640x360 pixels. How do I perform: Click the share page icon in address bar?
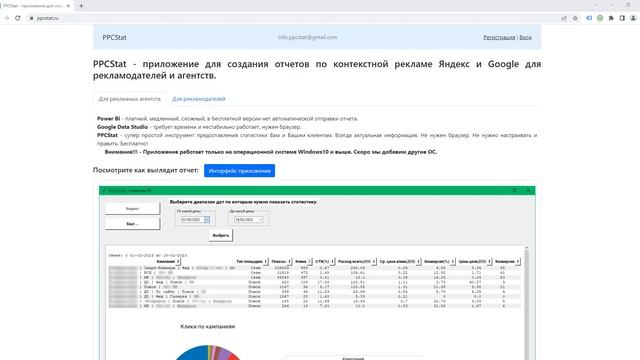[x=564, y=18]
